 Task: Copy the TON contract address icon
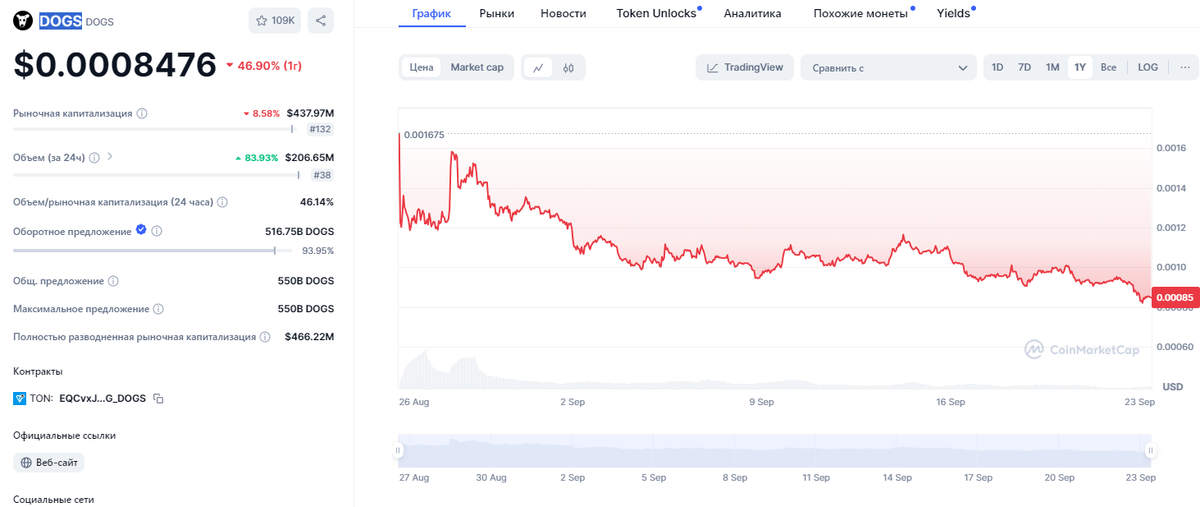(159, 398)
